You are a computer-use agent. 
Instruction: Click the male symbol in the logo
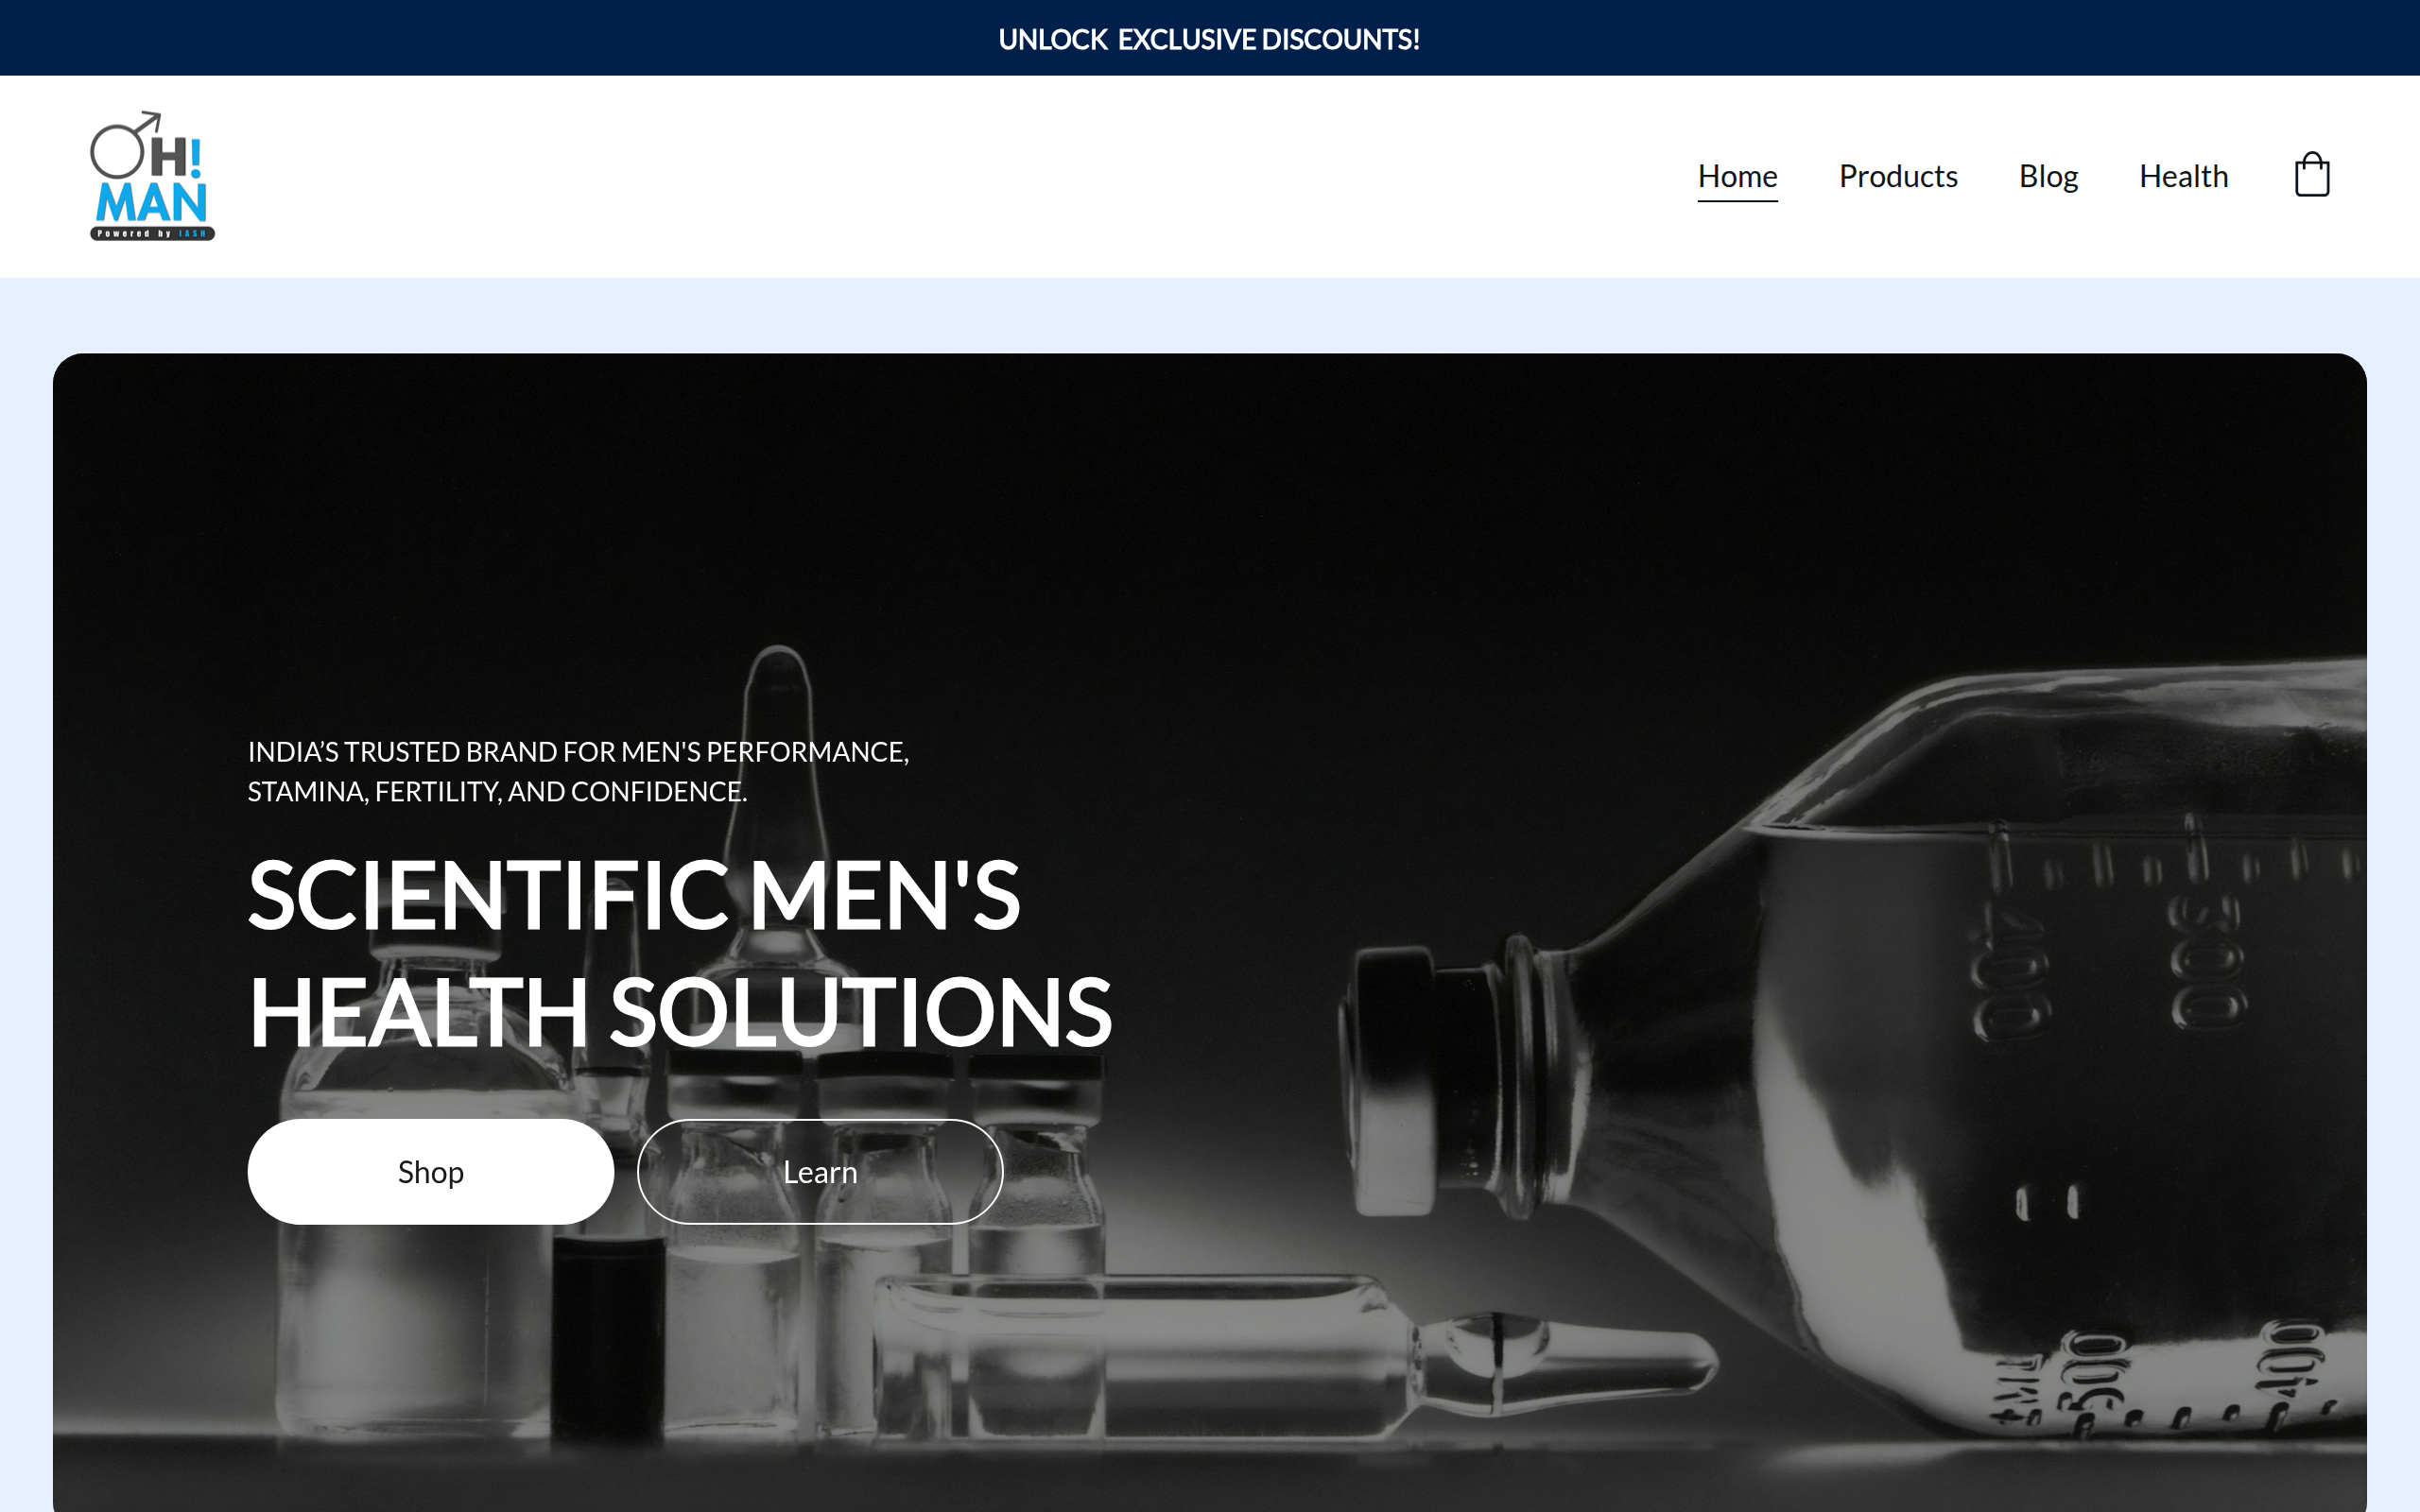[124, 145]
